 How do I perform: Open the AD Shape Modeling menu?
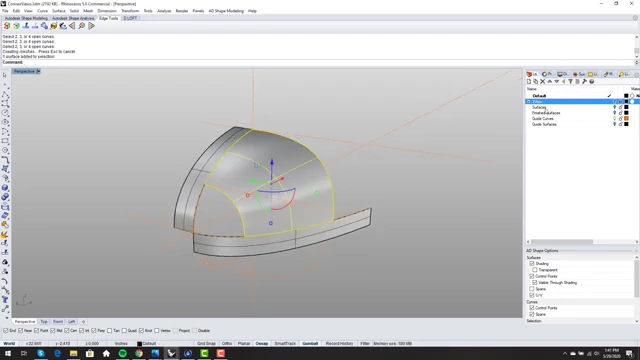(226, 11)
